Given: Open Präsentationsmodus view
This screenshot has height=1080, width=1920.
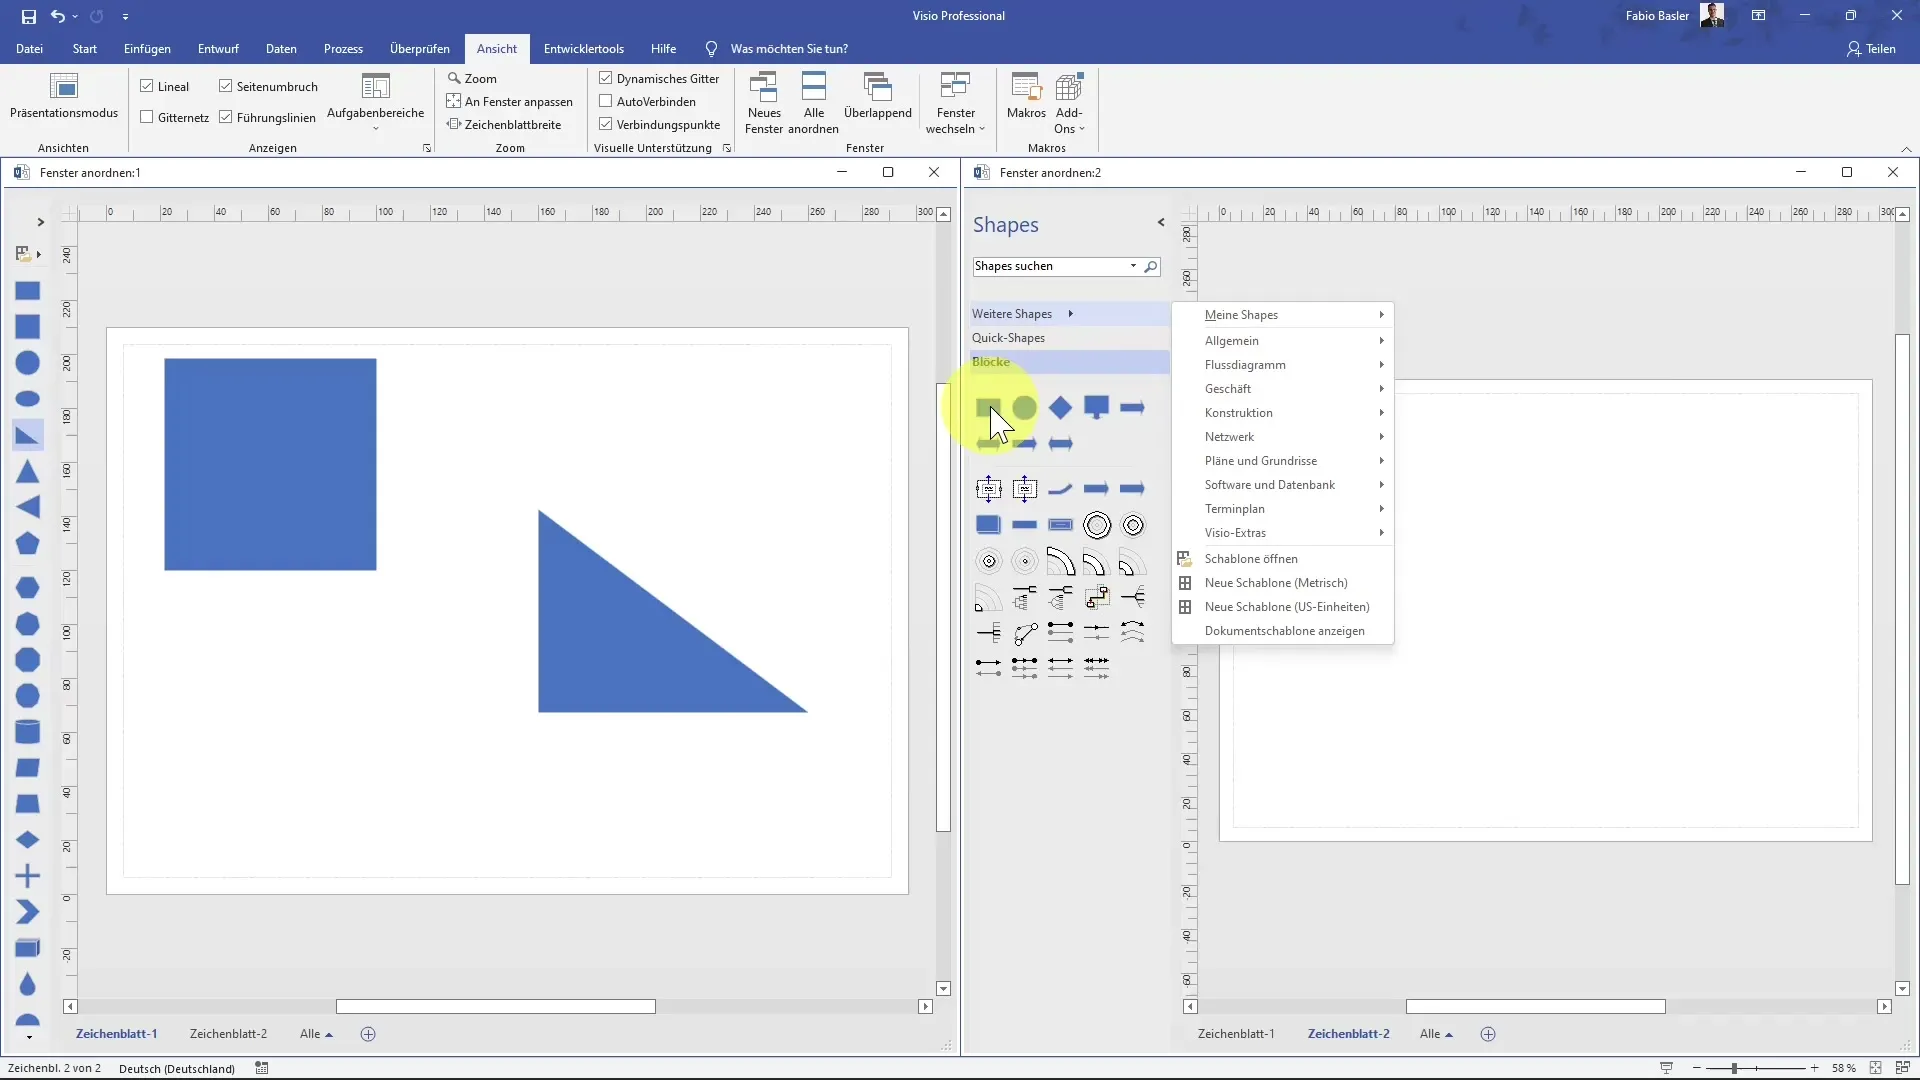Looking at the screenshot, I should 64,97.
